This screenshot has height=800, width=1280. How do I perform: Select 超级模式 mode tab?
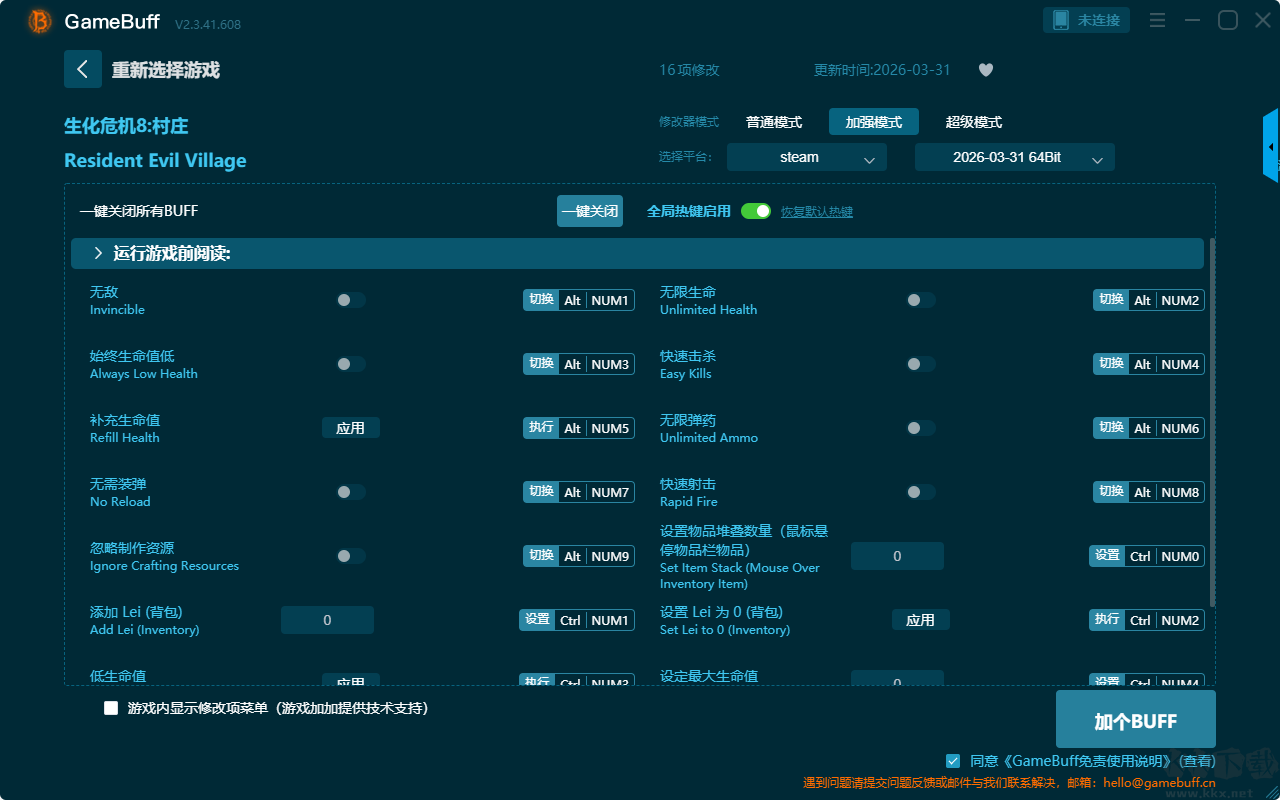tap(974, 122)
